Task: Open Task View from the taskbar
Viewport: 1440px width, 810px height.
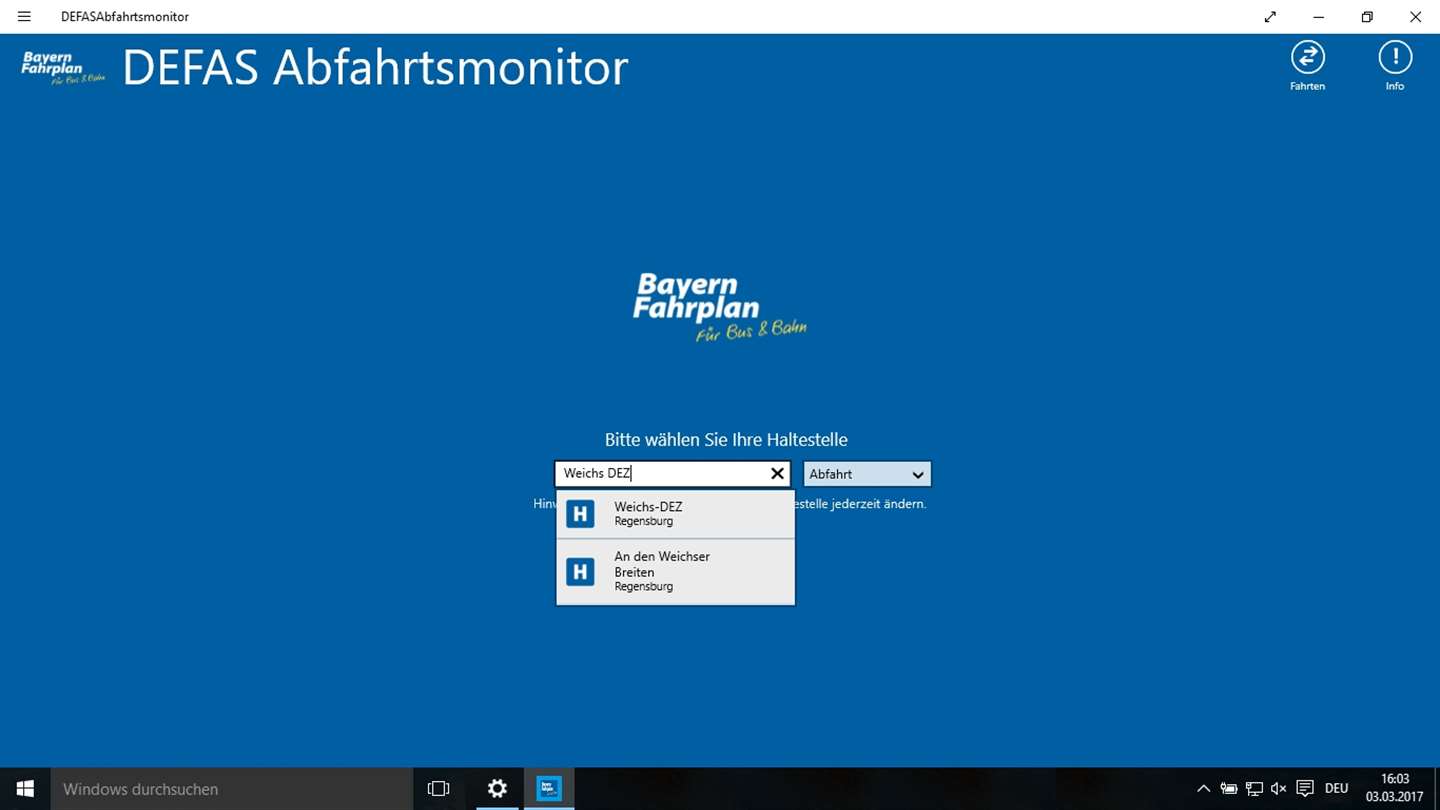Action: coord(438,788)
